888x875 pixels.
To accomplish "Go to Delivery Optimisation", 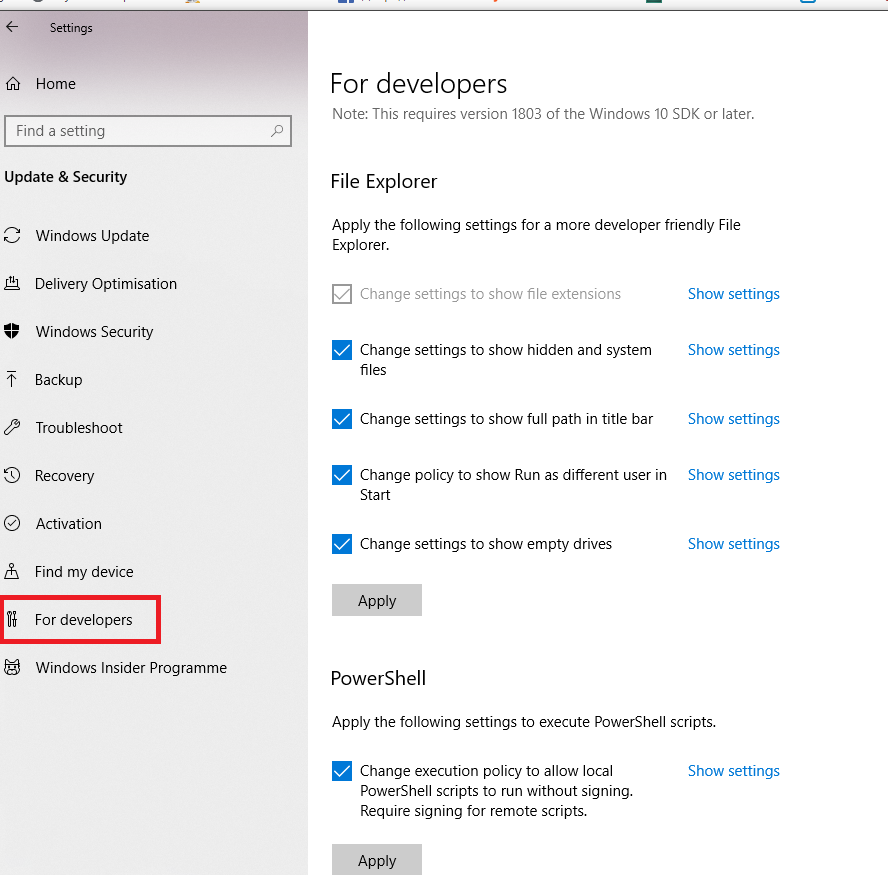I will pyautogui.click(x=106, y=284).
